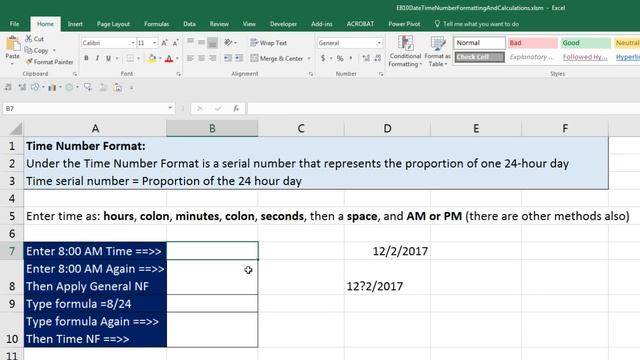This screenshot has height=360, width=640.
Task: Toggle Merge & Center
Action: click(x=277, y=58)
